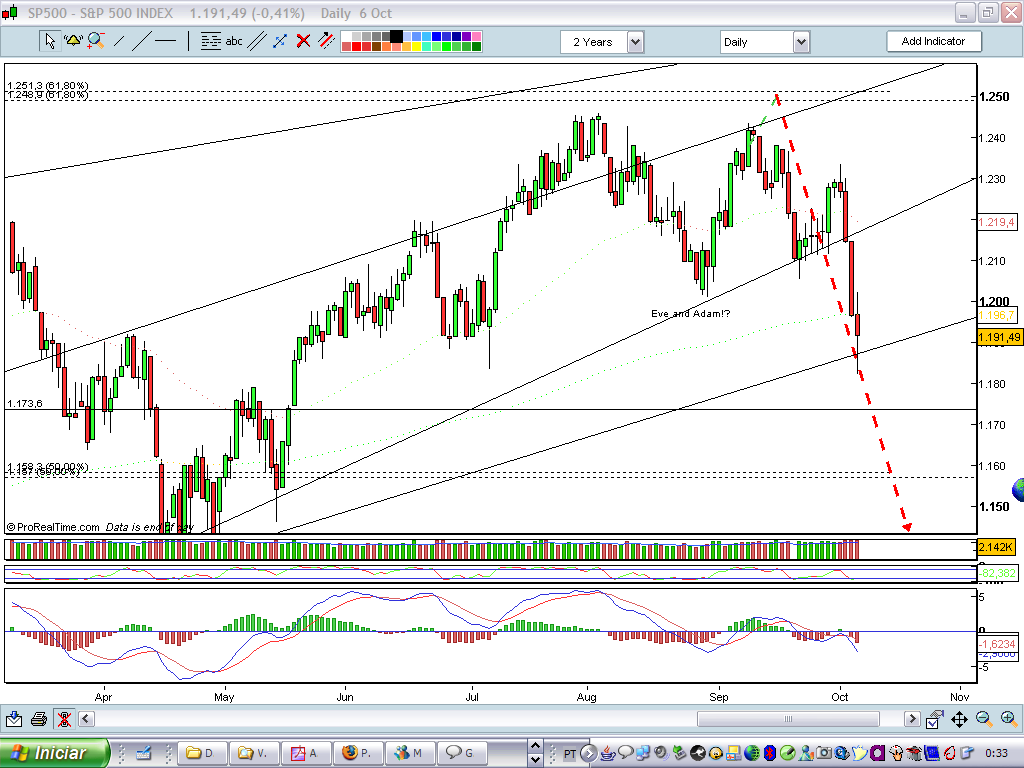This screenshot has height=768, width=1024.
Task: Click the printer icon at bottom left
Action: 38,718
